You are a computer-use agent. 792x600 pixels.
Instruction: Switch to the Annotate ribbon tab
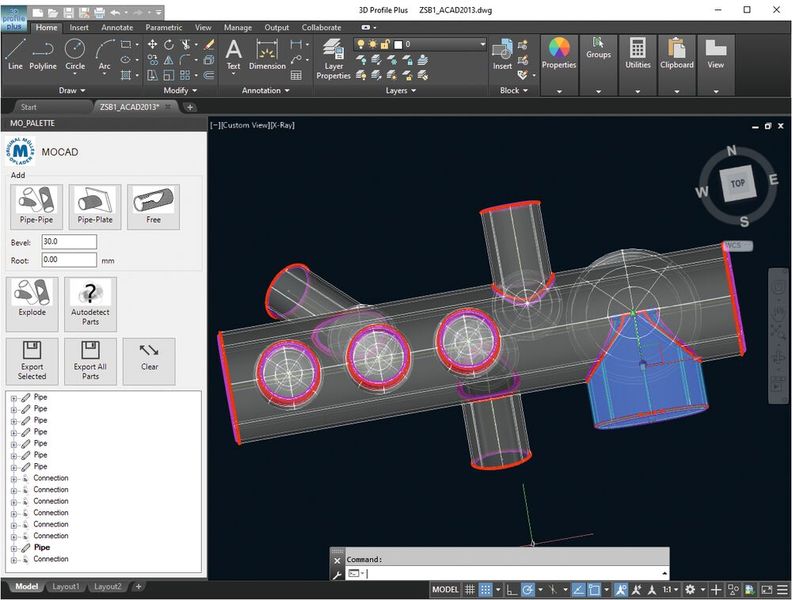click(x=115, y=28)
